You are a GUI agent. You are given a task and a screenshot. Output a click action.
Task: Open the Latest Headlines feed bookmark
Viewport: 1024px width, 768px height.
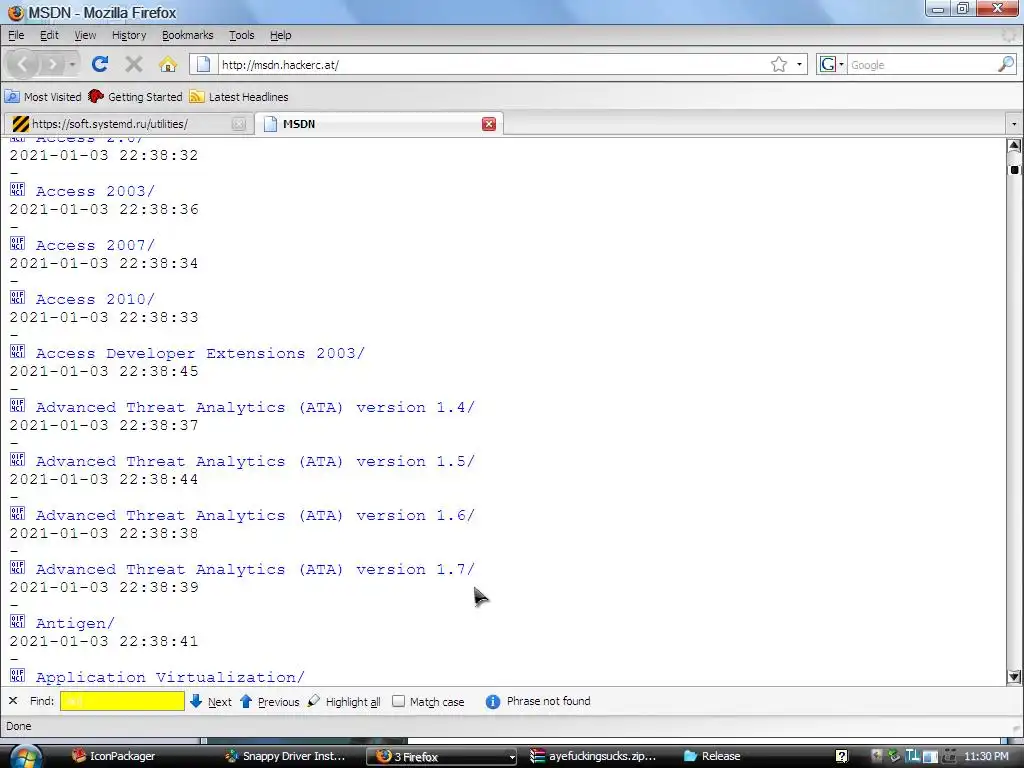[x=239, y=97]
